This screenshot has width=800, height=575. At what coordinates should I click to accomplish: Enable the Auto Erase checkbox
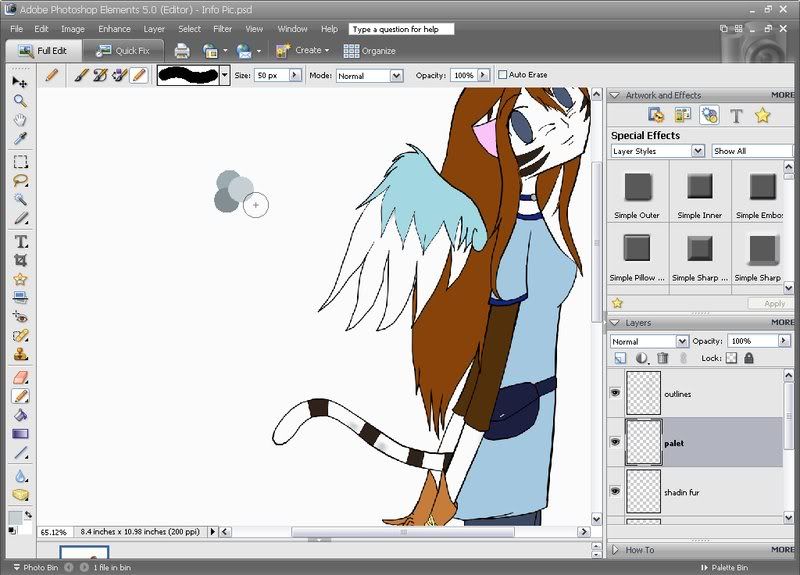coord(503,75)
